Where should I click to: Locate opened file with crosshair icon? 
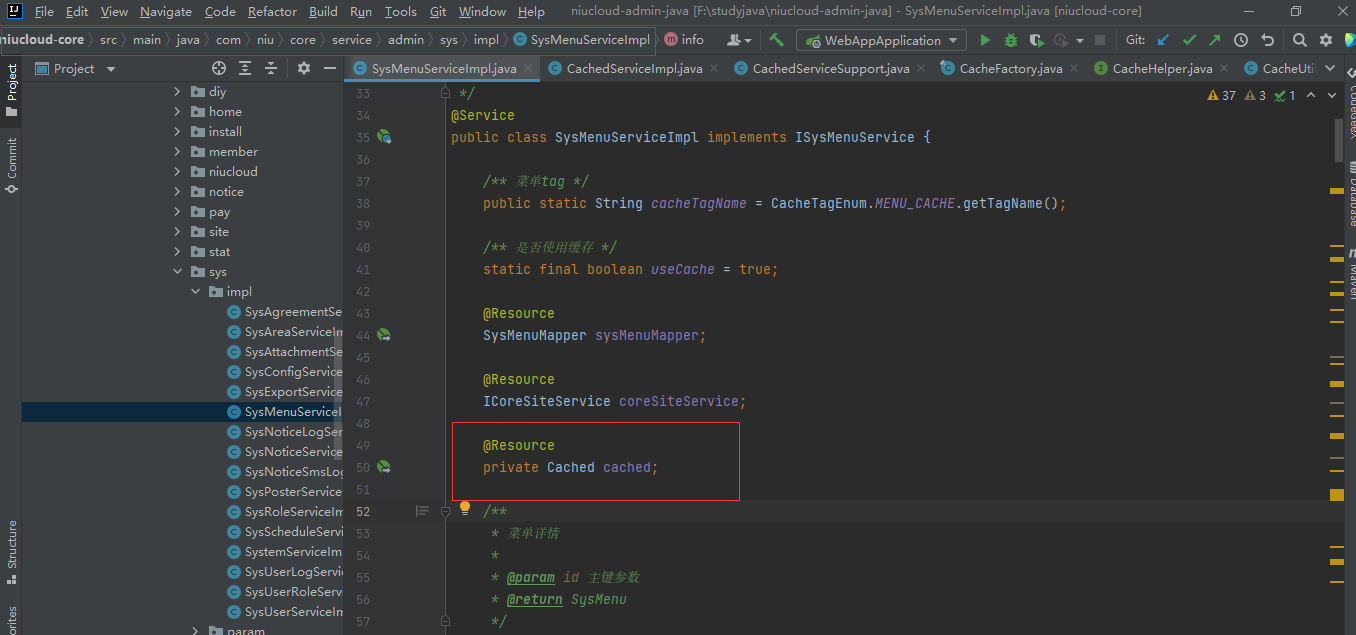(219, 68)
